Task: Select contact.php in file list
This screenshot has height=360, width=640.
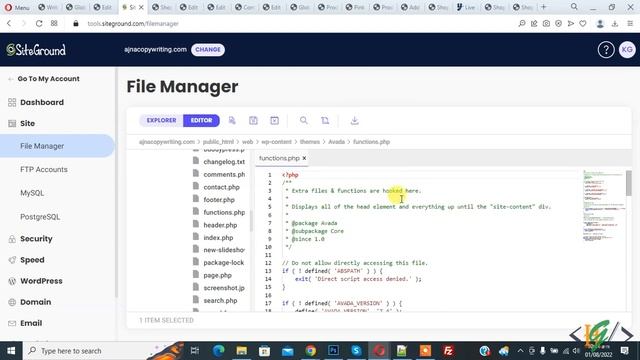Action: pyautogui.click(x=221, y=187)
